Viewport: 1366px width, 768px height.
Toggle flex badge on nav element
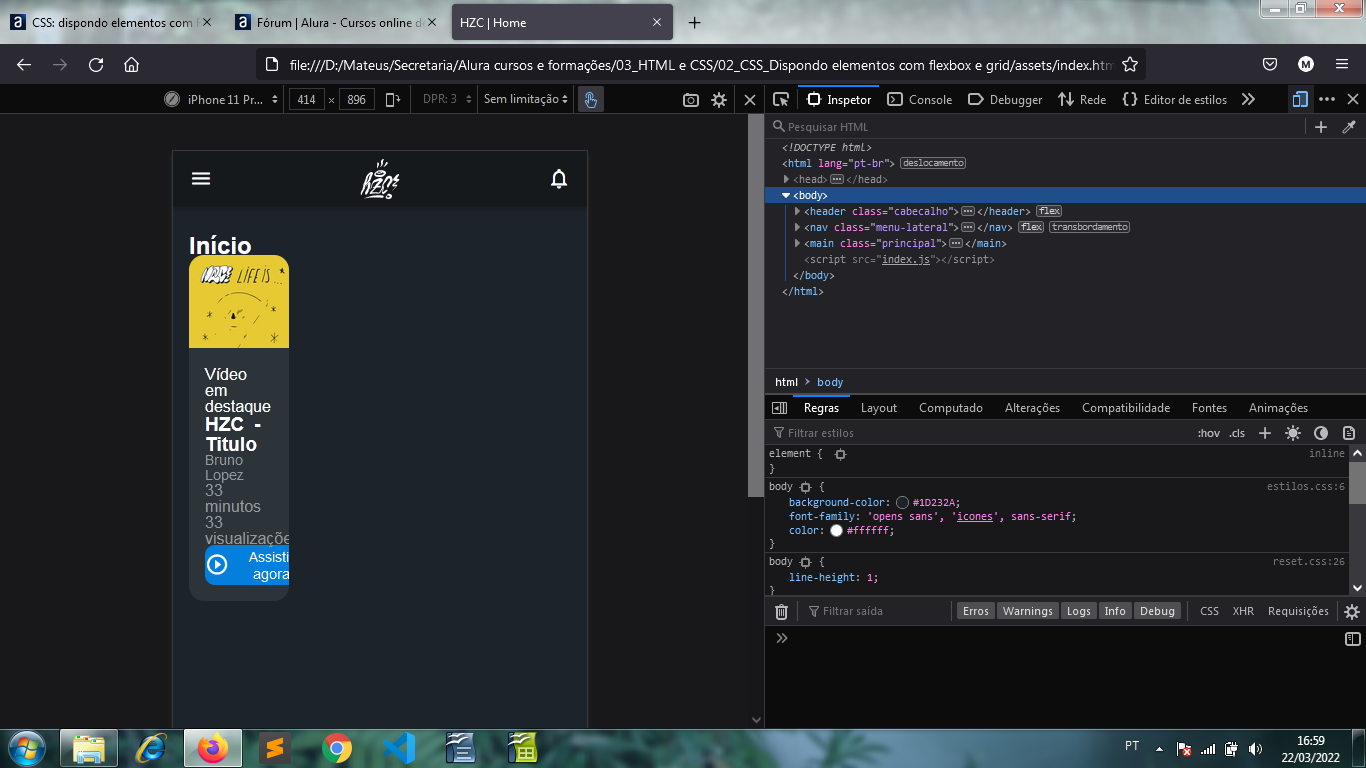1031,227
